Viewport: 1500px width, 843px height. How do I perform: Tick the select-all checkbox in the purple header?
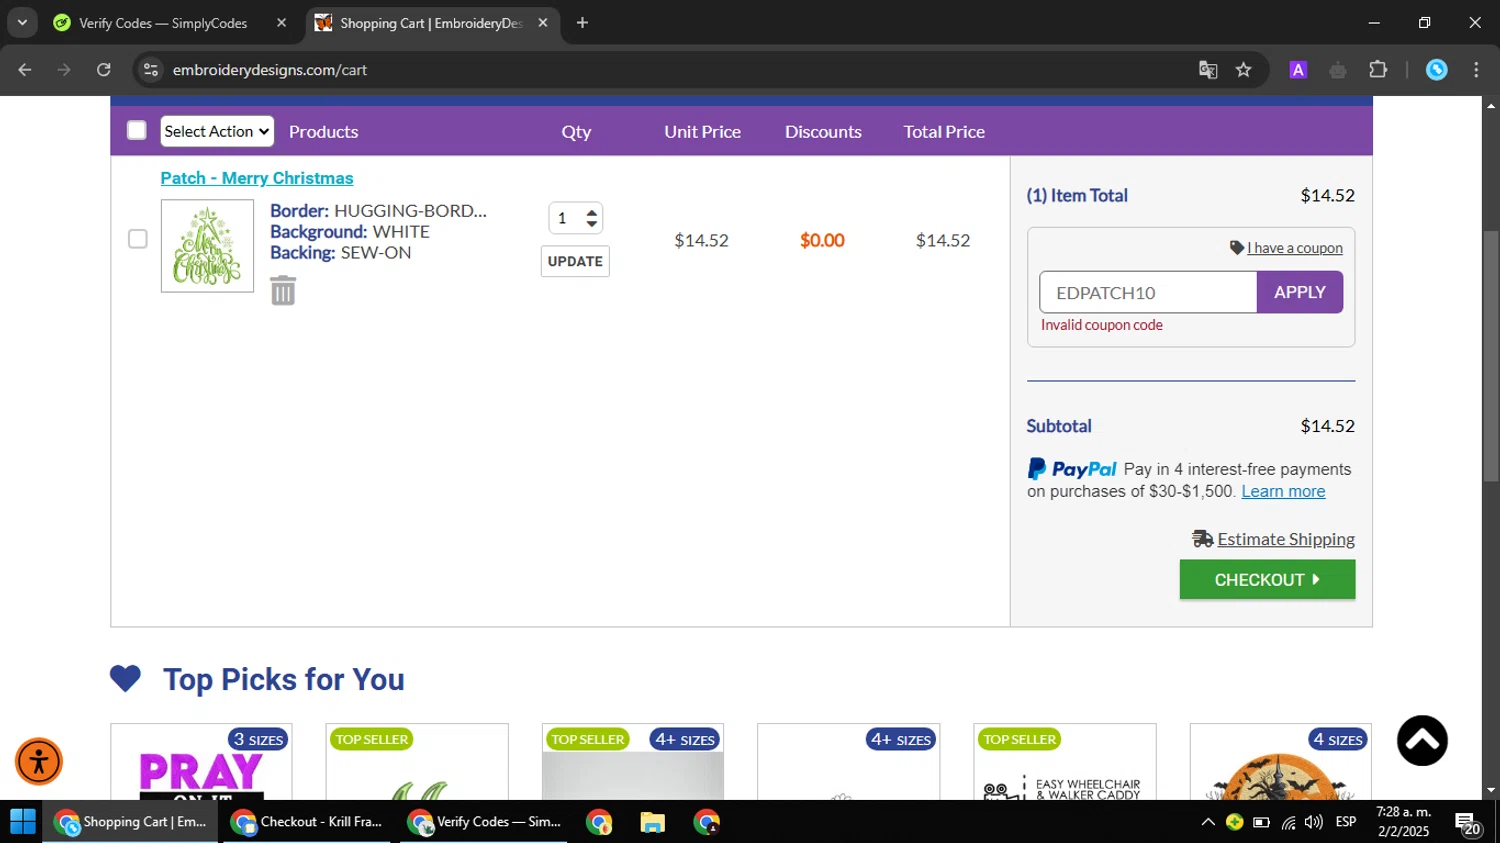pyautogui.click(x=137, y=131)
